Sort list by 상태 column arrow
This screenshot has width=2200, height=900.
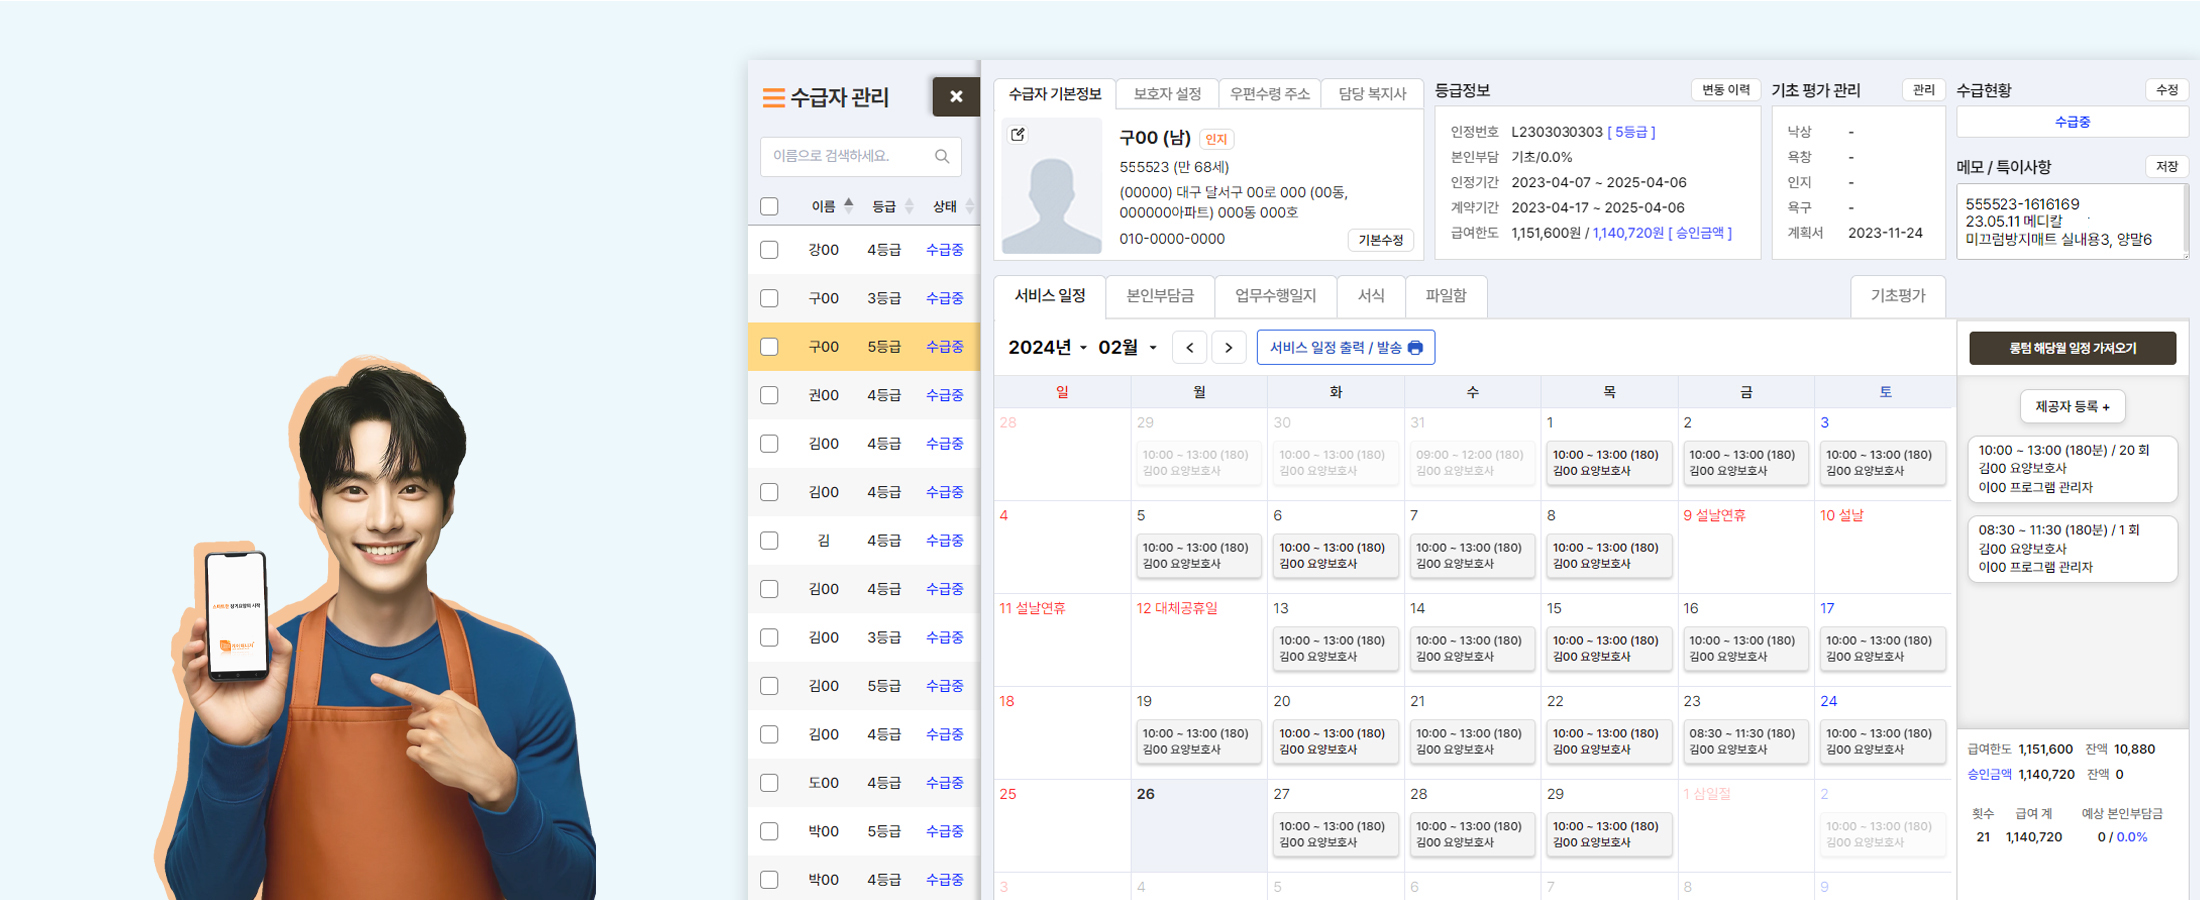[x=969, y=206]
